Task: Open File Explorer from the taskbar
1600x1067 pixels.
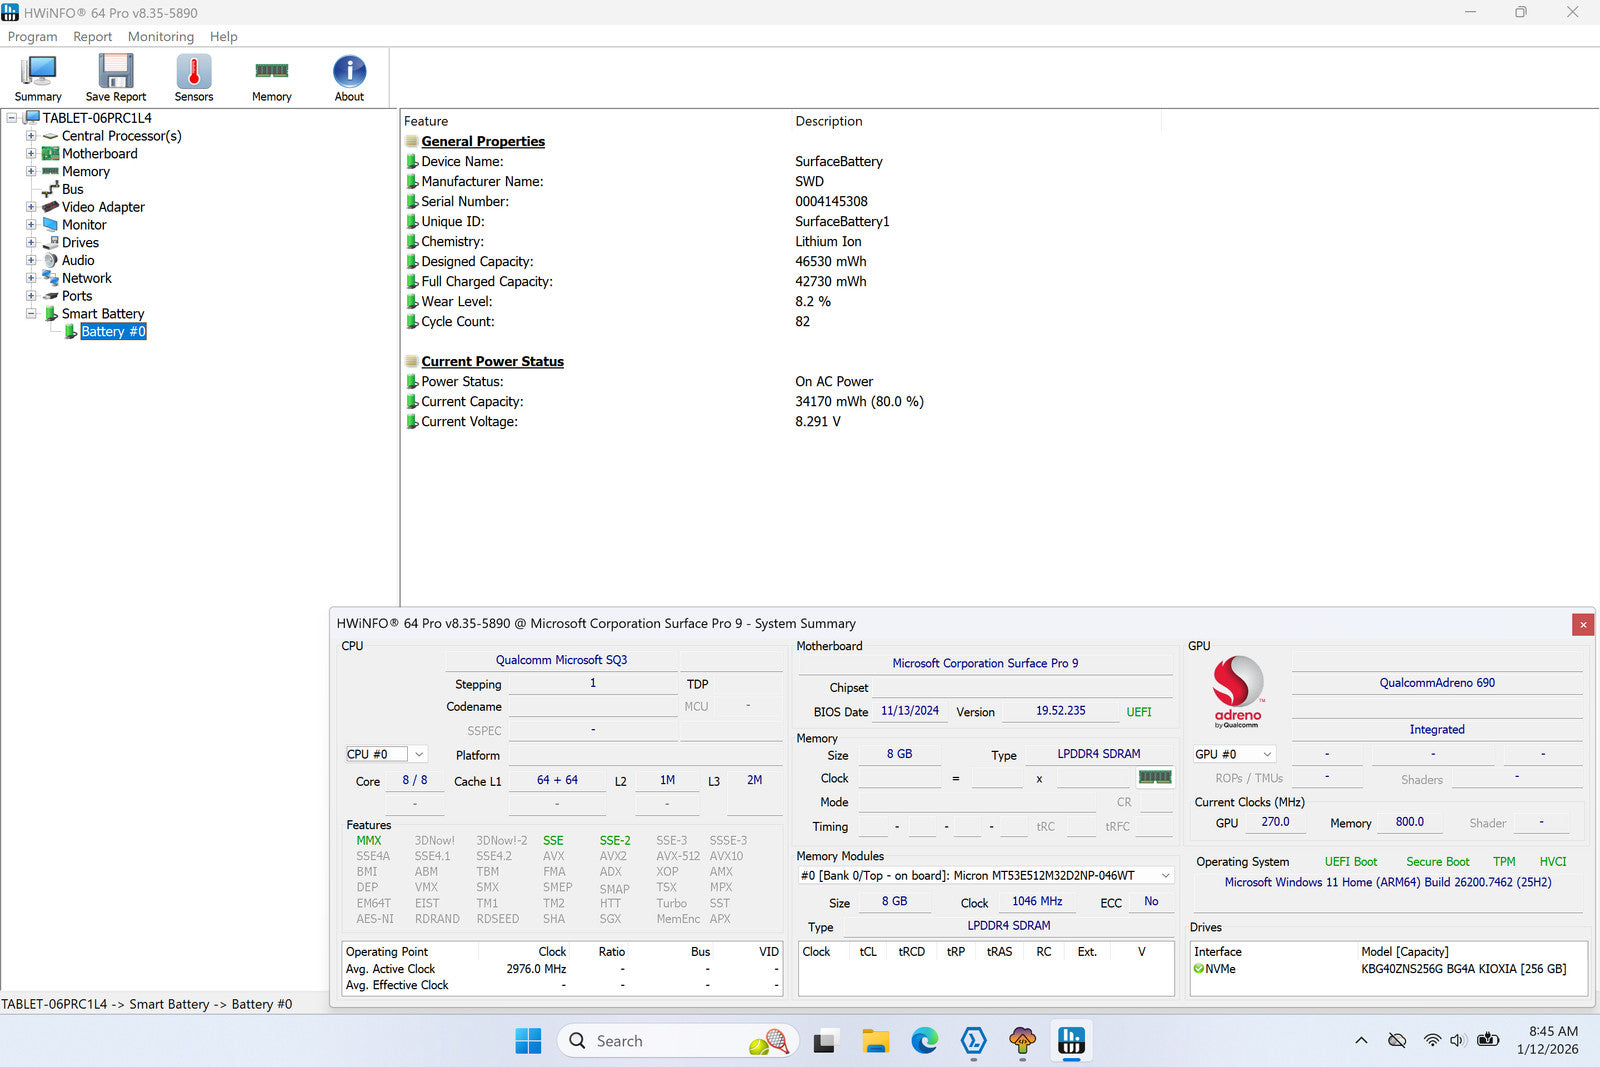Action: point(875,1041)
